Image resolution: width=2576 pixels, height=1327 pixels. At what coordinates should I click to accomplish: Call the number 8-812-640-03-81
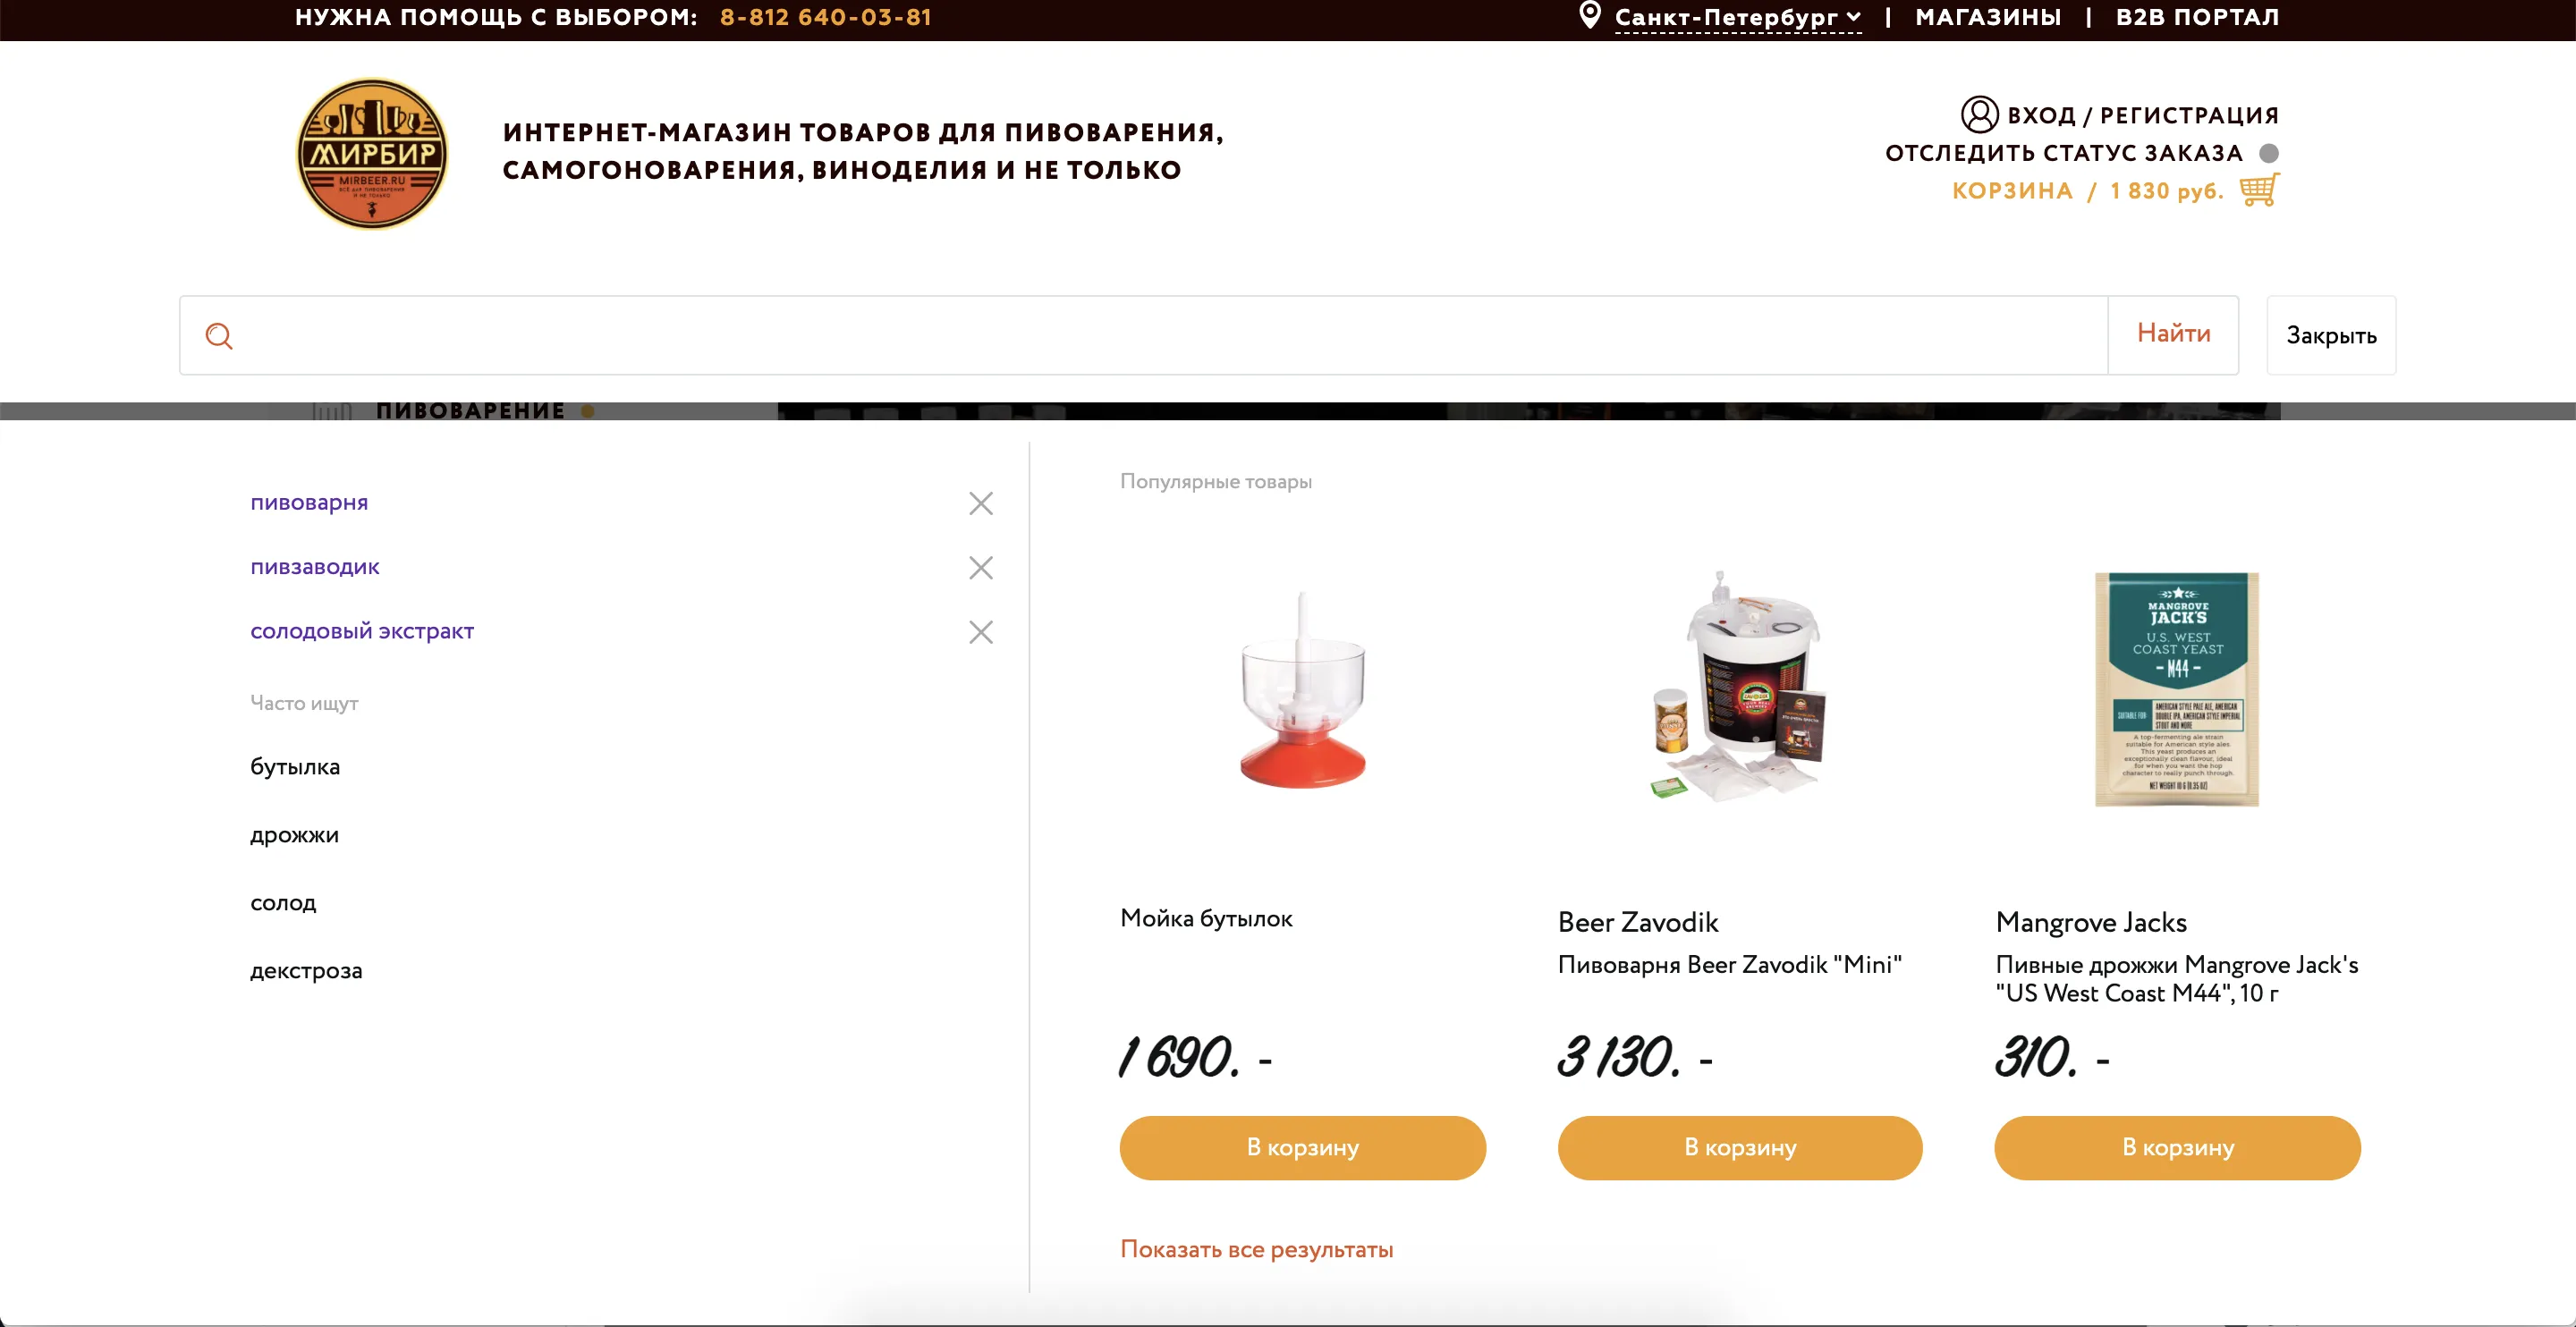click(x=826, y=17)
